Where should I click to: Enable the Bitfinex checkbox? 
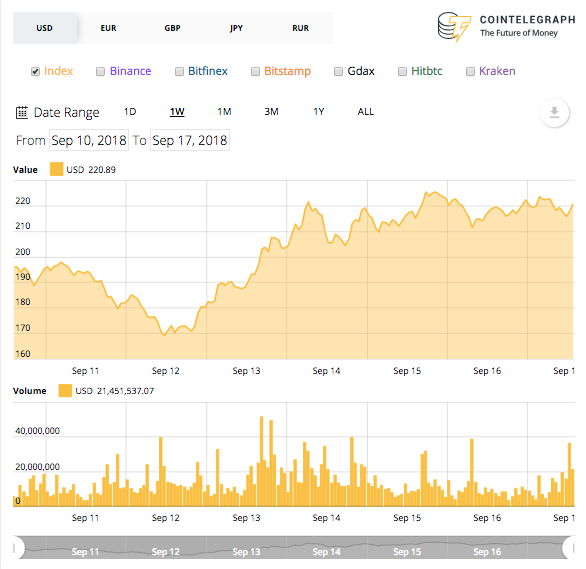(x=179, y=71)
